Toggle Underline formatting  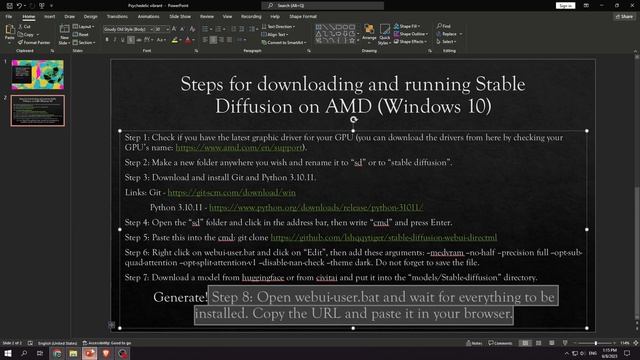coord(122,40)
